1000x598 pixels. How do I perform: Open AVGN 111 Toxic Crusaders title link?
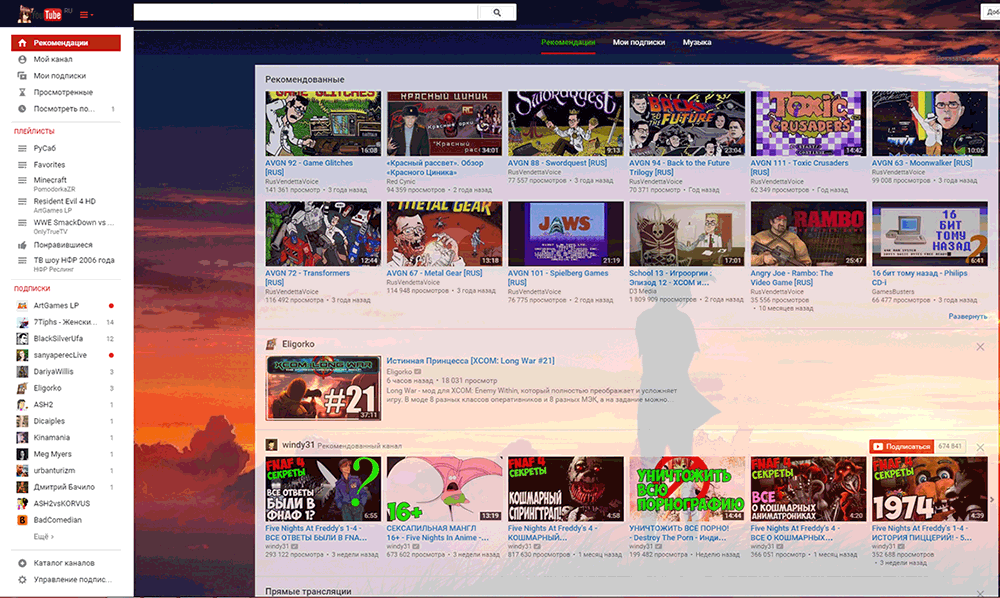coord(800,168)
